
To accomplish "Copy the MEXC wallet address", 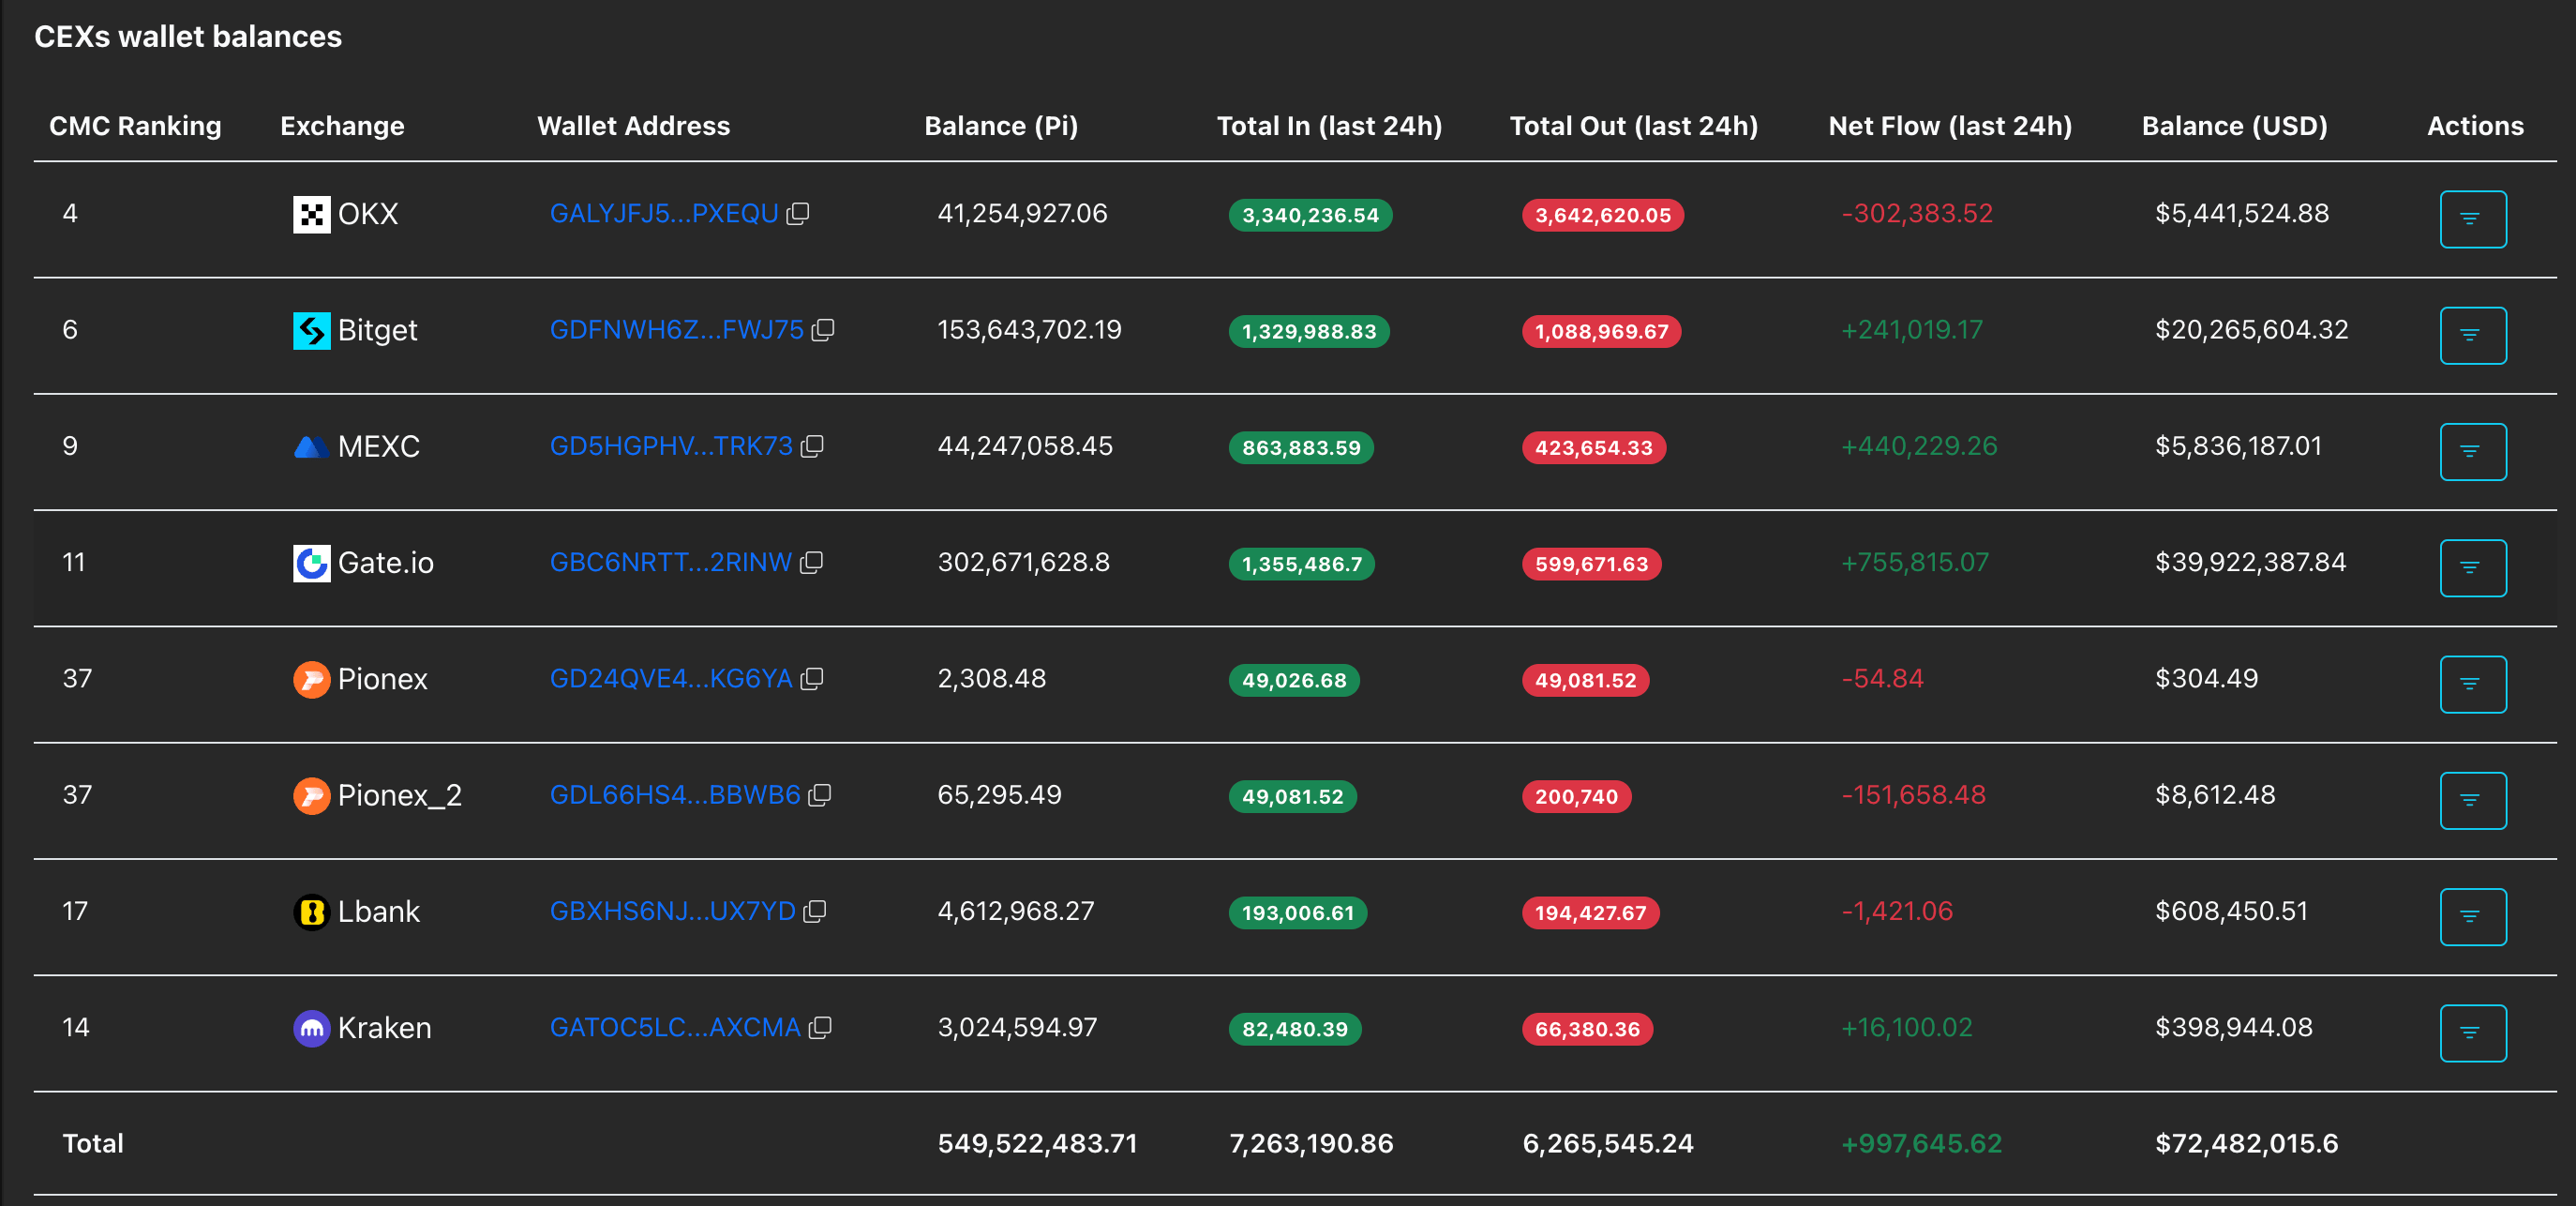I will (x=812, y=446).
